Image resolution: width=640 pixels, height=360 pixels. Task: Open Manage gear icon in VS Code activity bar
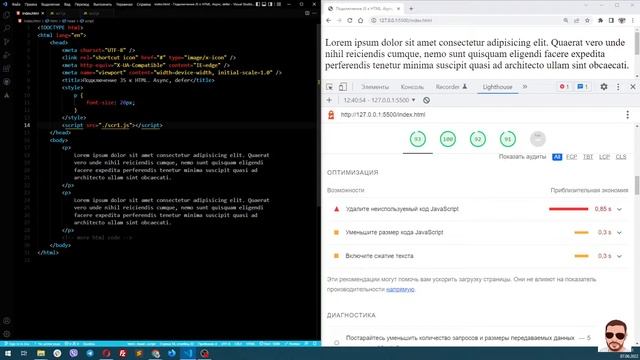[x=7, y=333]
